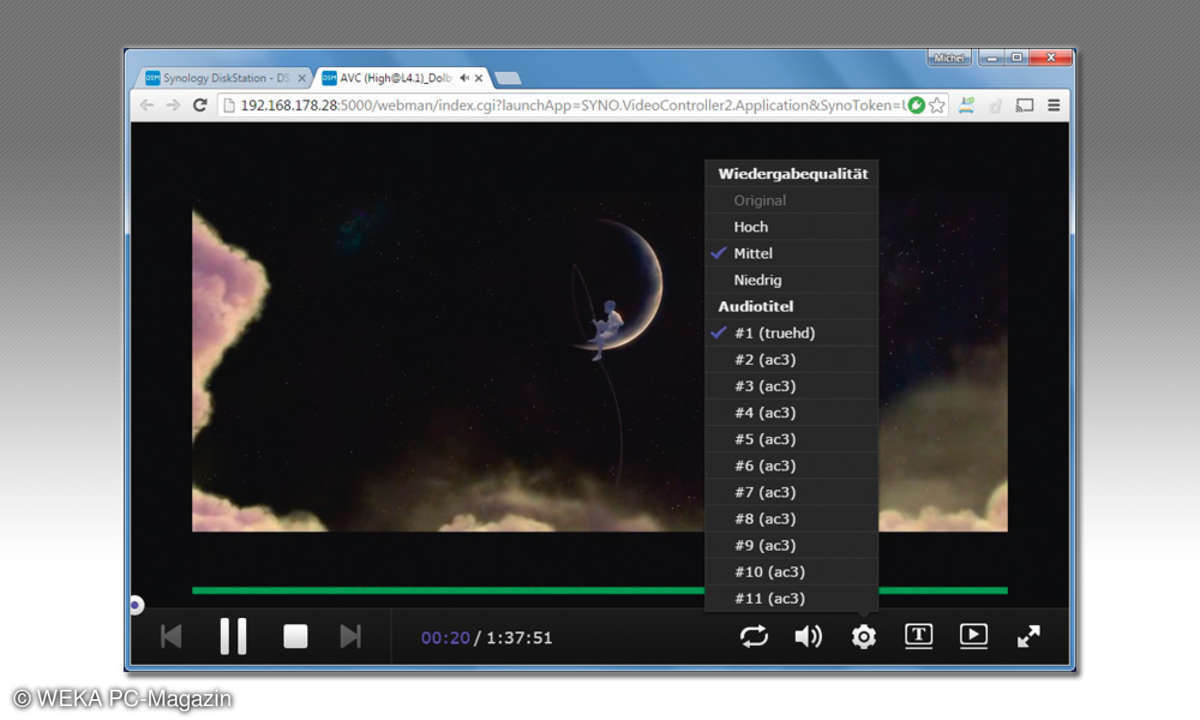Choose audio track #11 (ac3)
This screenshot has height=720, width=1200.
(x=792, y=598)
